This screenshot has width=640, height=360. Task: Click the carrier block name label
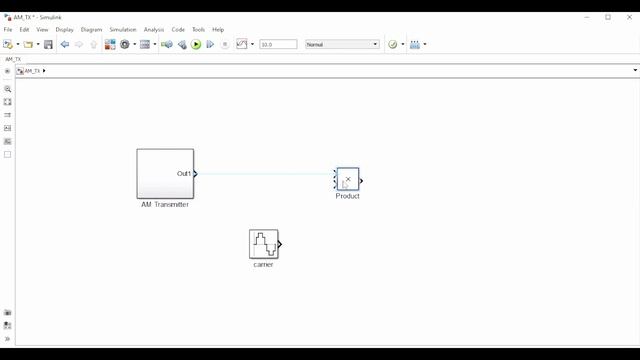(x=263, y=264)
